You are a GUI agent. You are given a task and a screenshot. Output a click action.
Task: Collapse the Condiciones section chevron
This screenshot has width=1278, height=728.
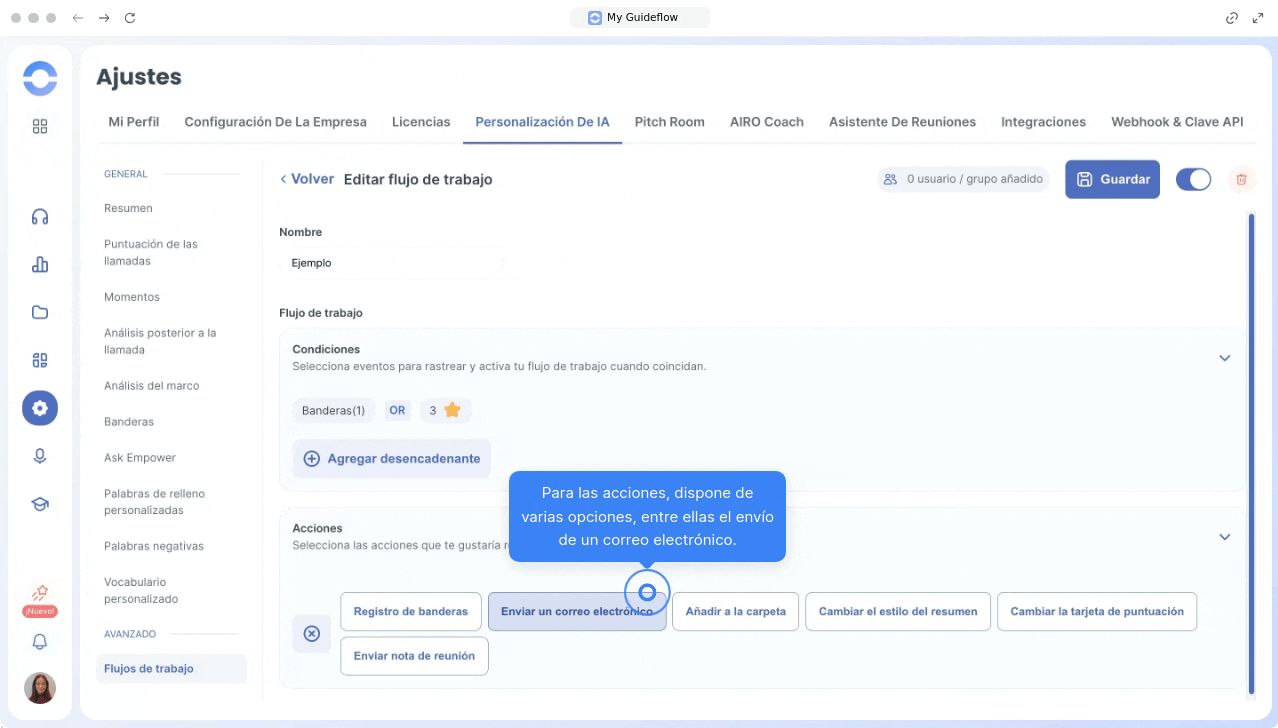[1224, 358]
